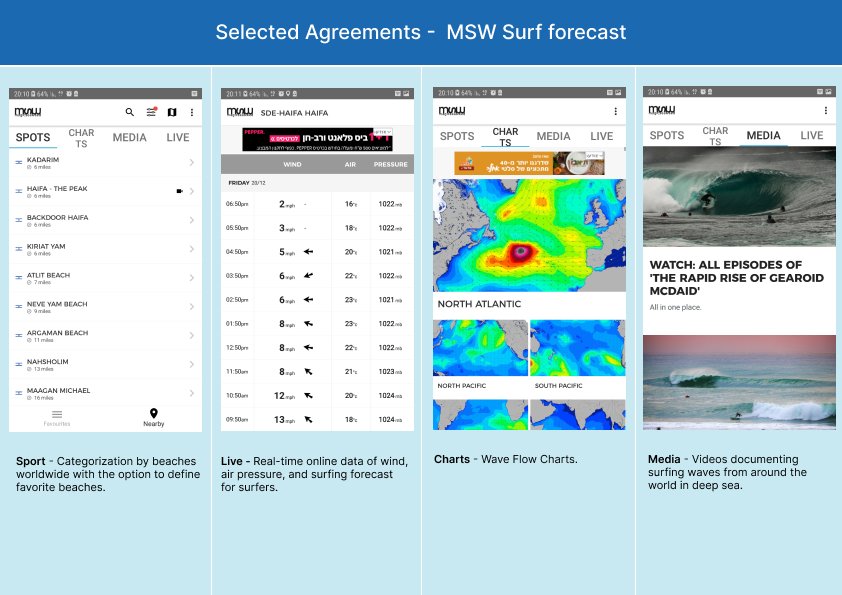This screenshot has height=595, width=842.
Task: Select active CHARTS tab in Charts screen
Action: click(505, 137)
